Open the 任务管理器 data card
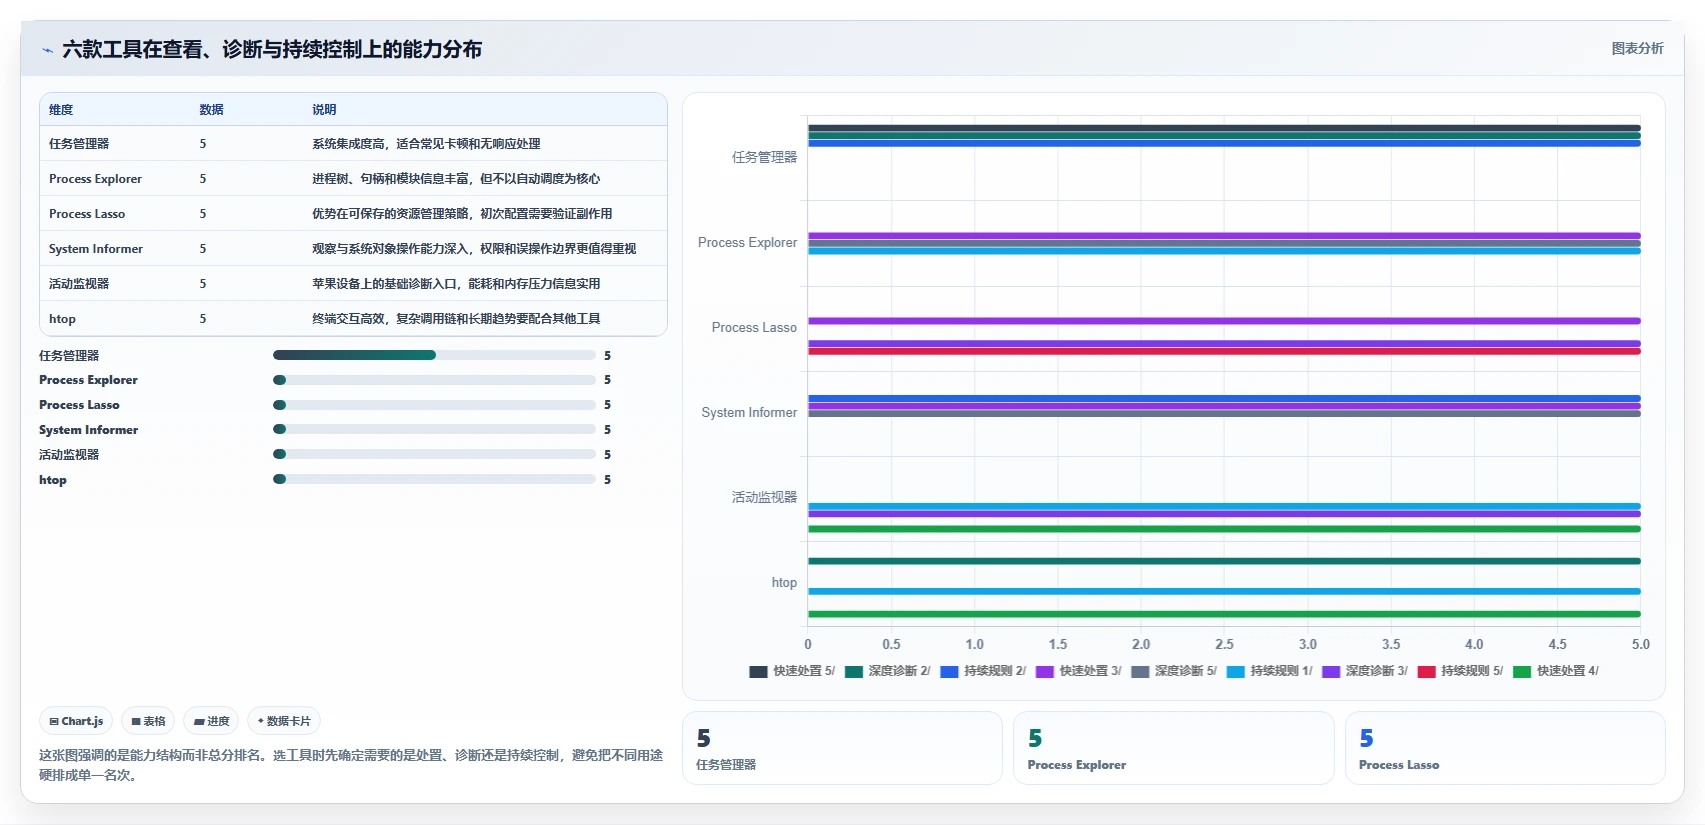 click(x=842, y=748)
